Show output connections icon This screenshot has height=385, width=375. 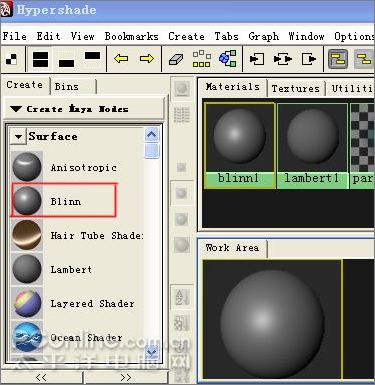tap(309, 59)
